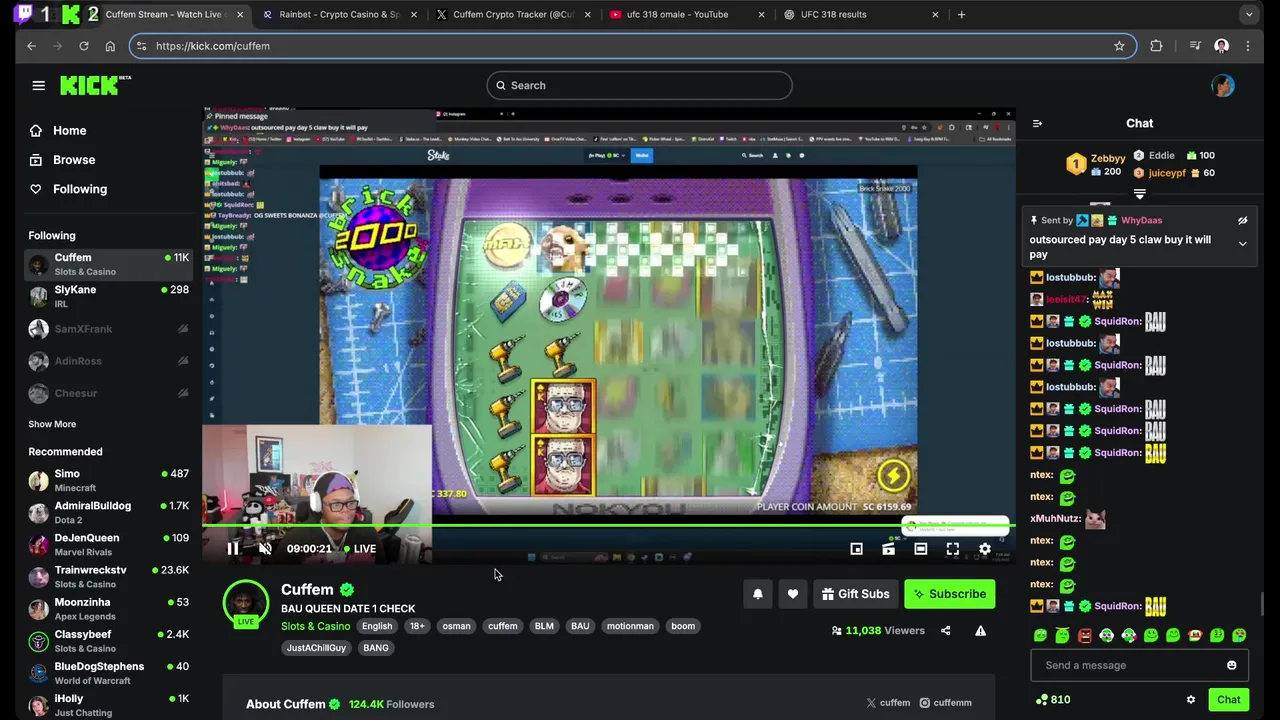Send message with Chat button

click(1228, 700)
